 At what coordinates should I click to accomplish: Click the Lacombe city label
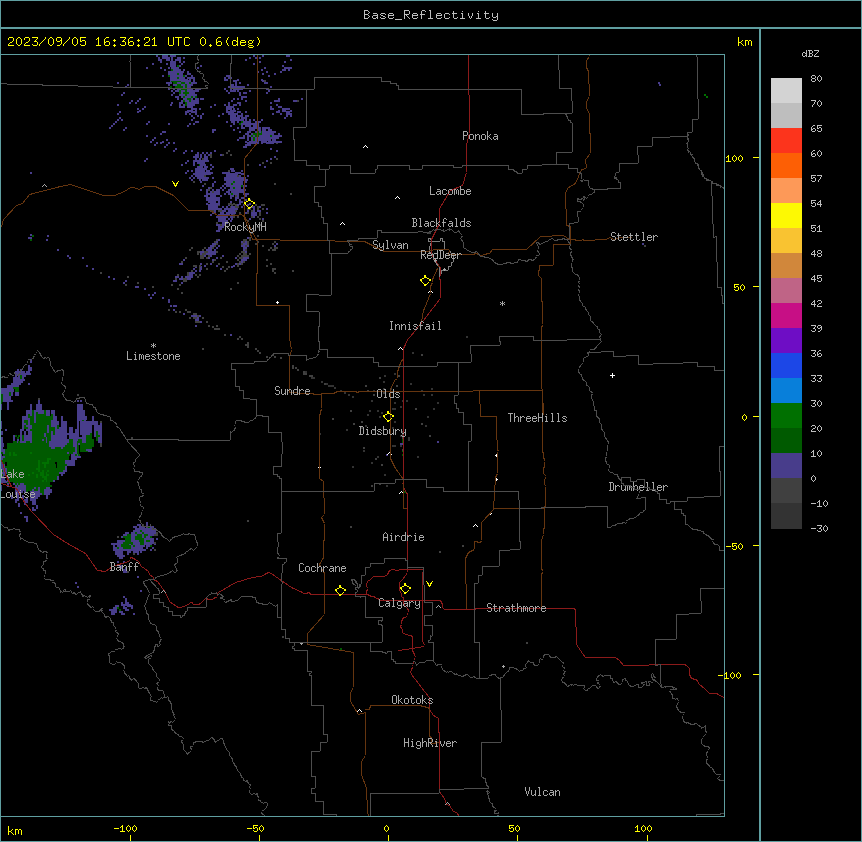pos(450,191)
